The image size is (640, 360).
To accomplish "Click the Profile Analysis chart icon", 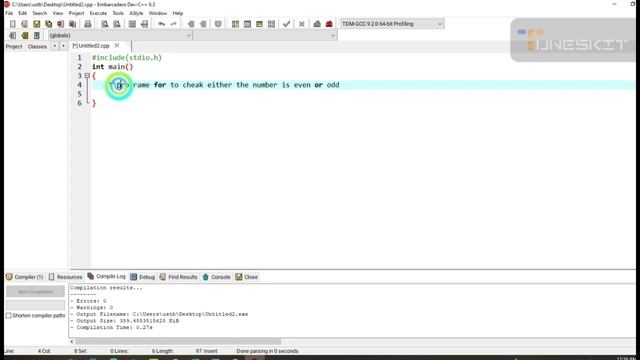I will tap(317, 24).
